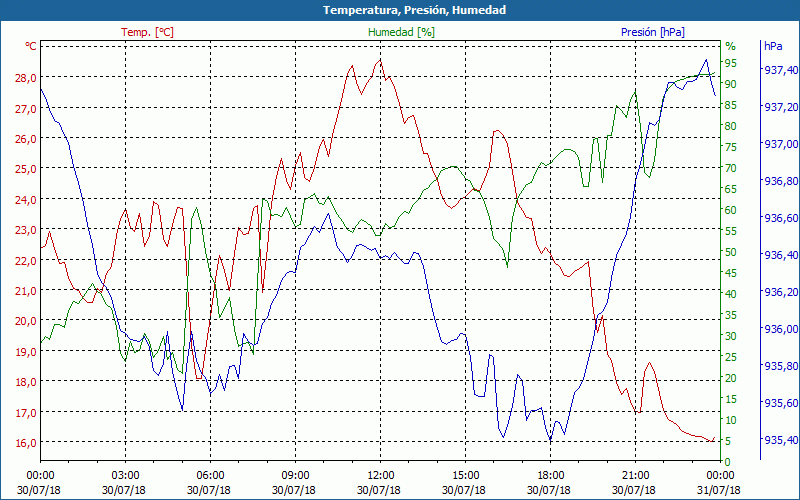Click the 935,60 pressure axis value

tap(781, 403)
